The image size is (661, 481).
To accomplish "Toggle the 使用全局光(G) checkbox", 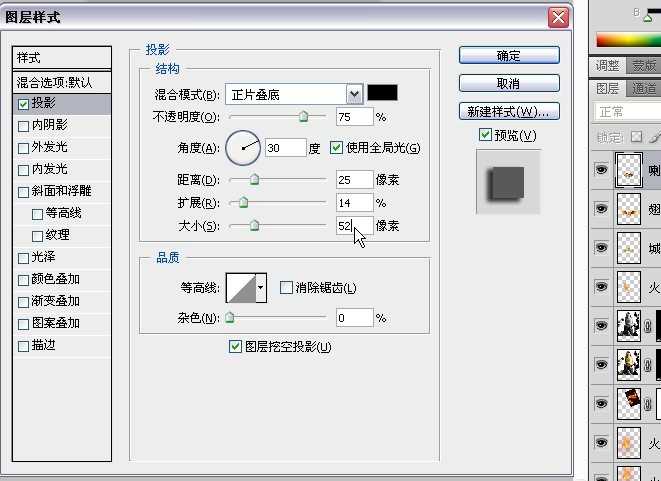I will [336, 148].
